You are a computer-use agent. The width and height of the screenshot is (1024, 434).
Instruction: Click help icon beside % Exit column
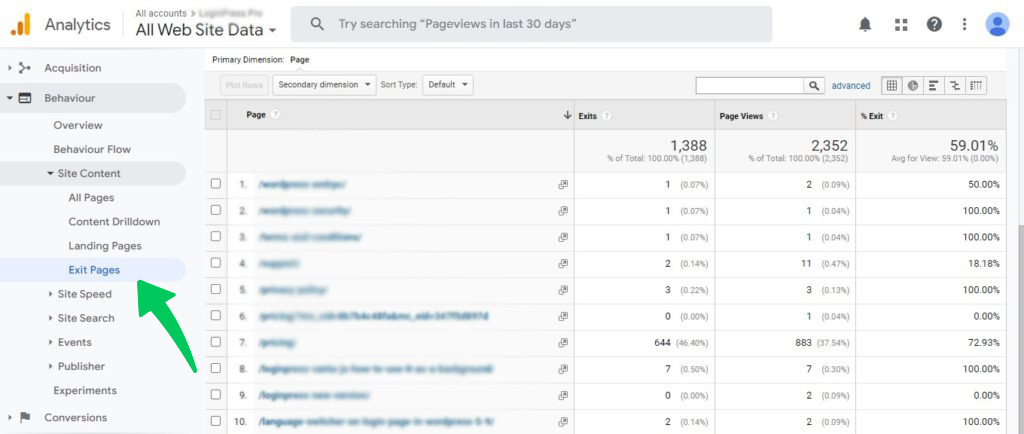[893, 116]
